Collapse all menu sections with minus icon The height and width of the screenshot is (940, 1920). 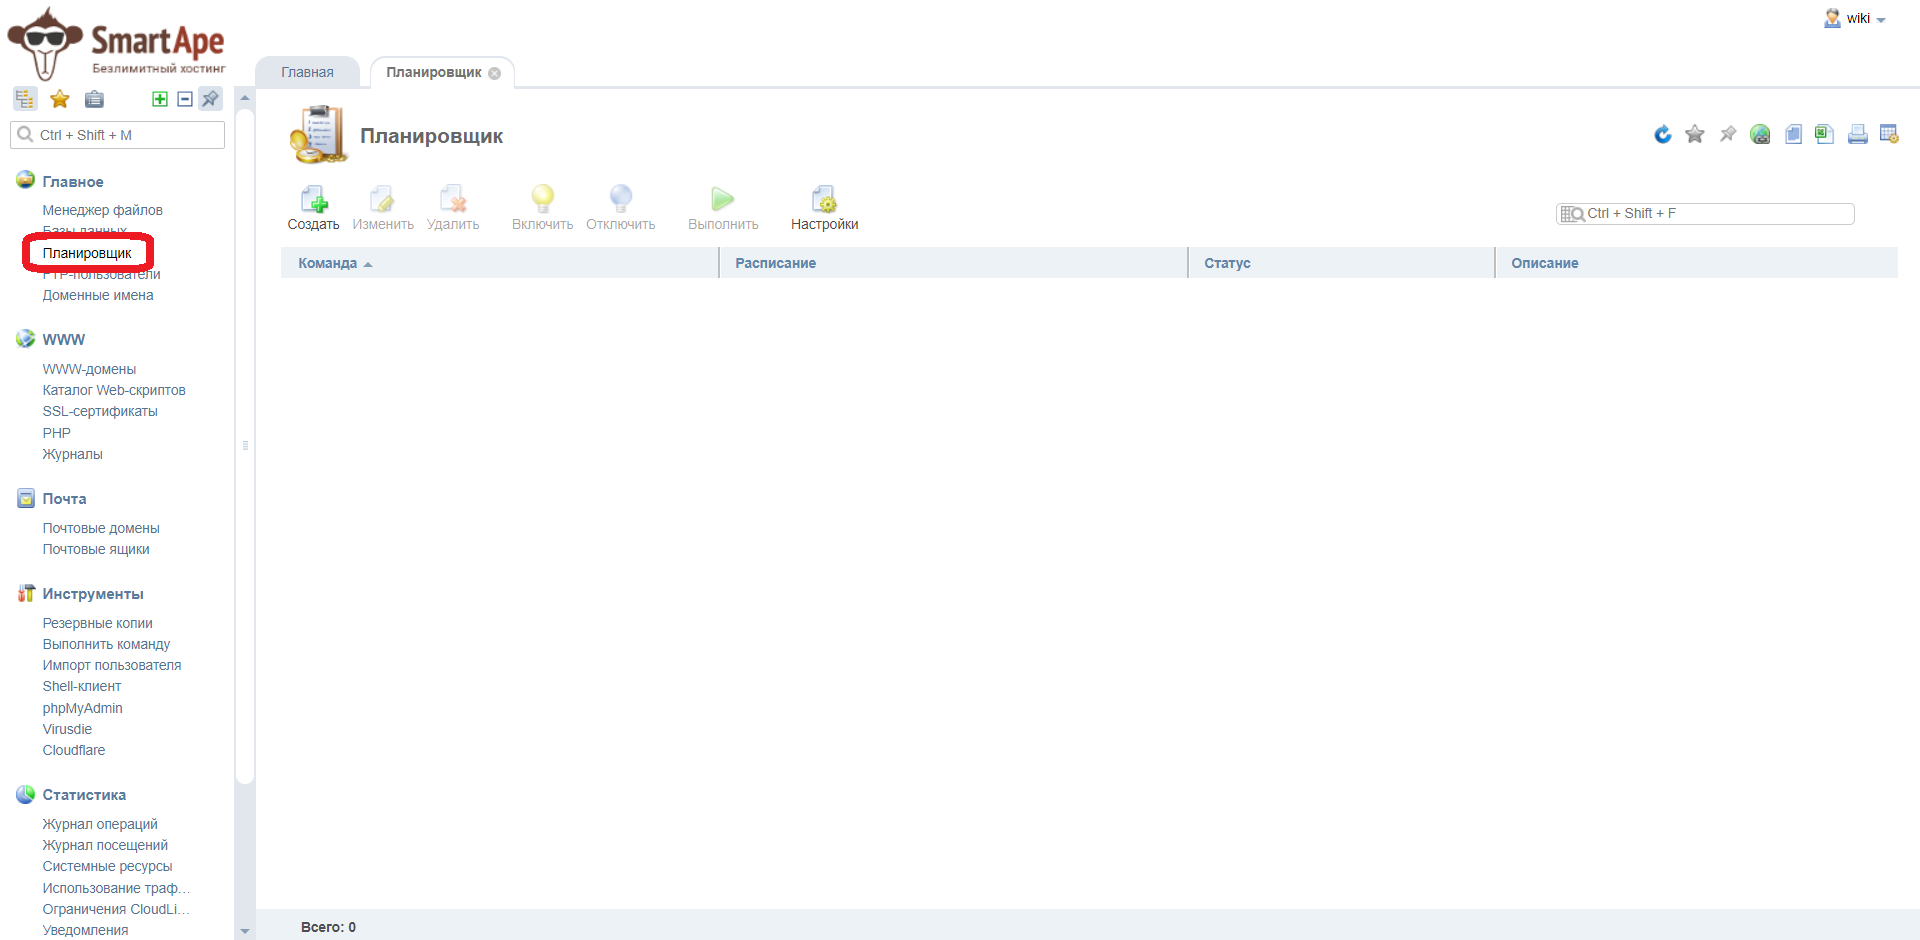(x=185, y=99)
